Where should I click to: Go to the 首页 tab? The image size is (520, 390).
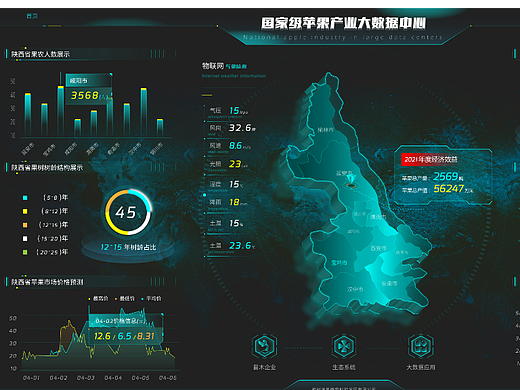click(x=32, y=16)
